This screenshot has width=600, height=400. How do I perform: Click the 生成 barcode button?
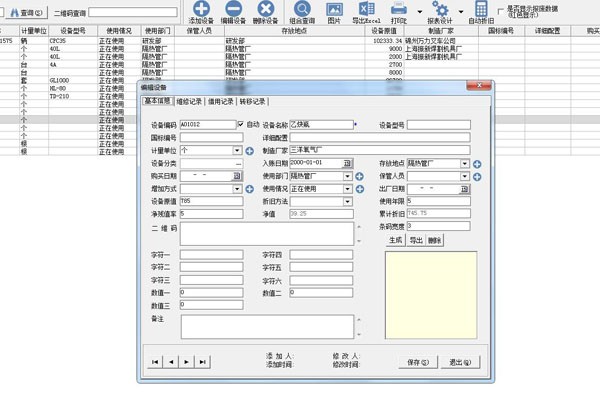[394, 240]
